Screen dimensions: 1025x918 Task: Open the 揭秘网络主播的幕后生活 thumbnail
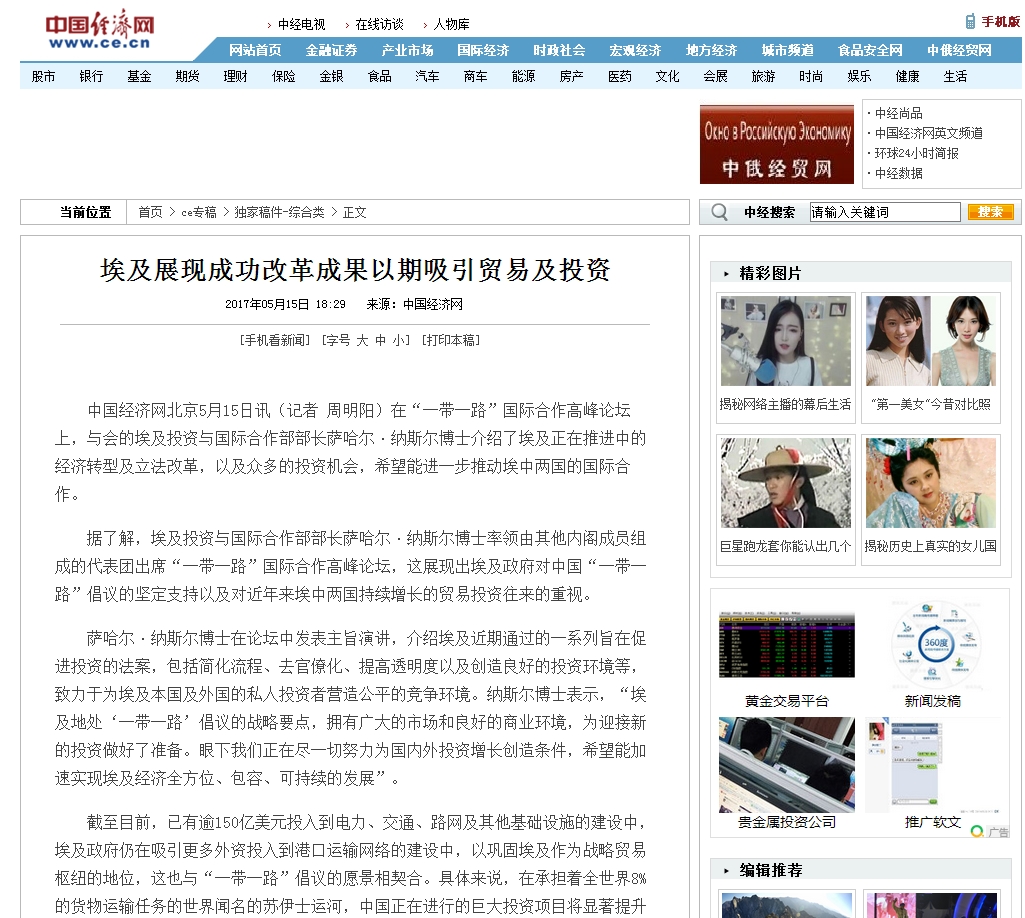(785, 341)
